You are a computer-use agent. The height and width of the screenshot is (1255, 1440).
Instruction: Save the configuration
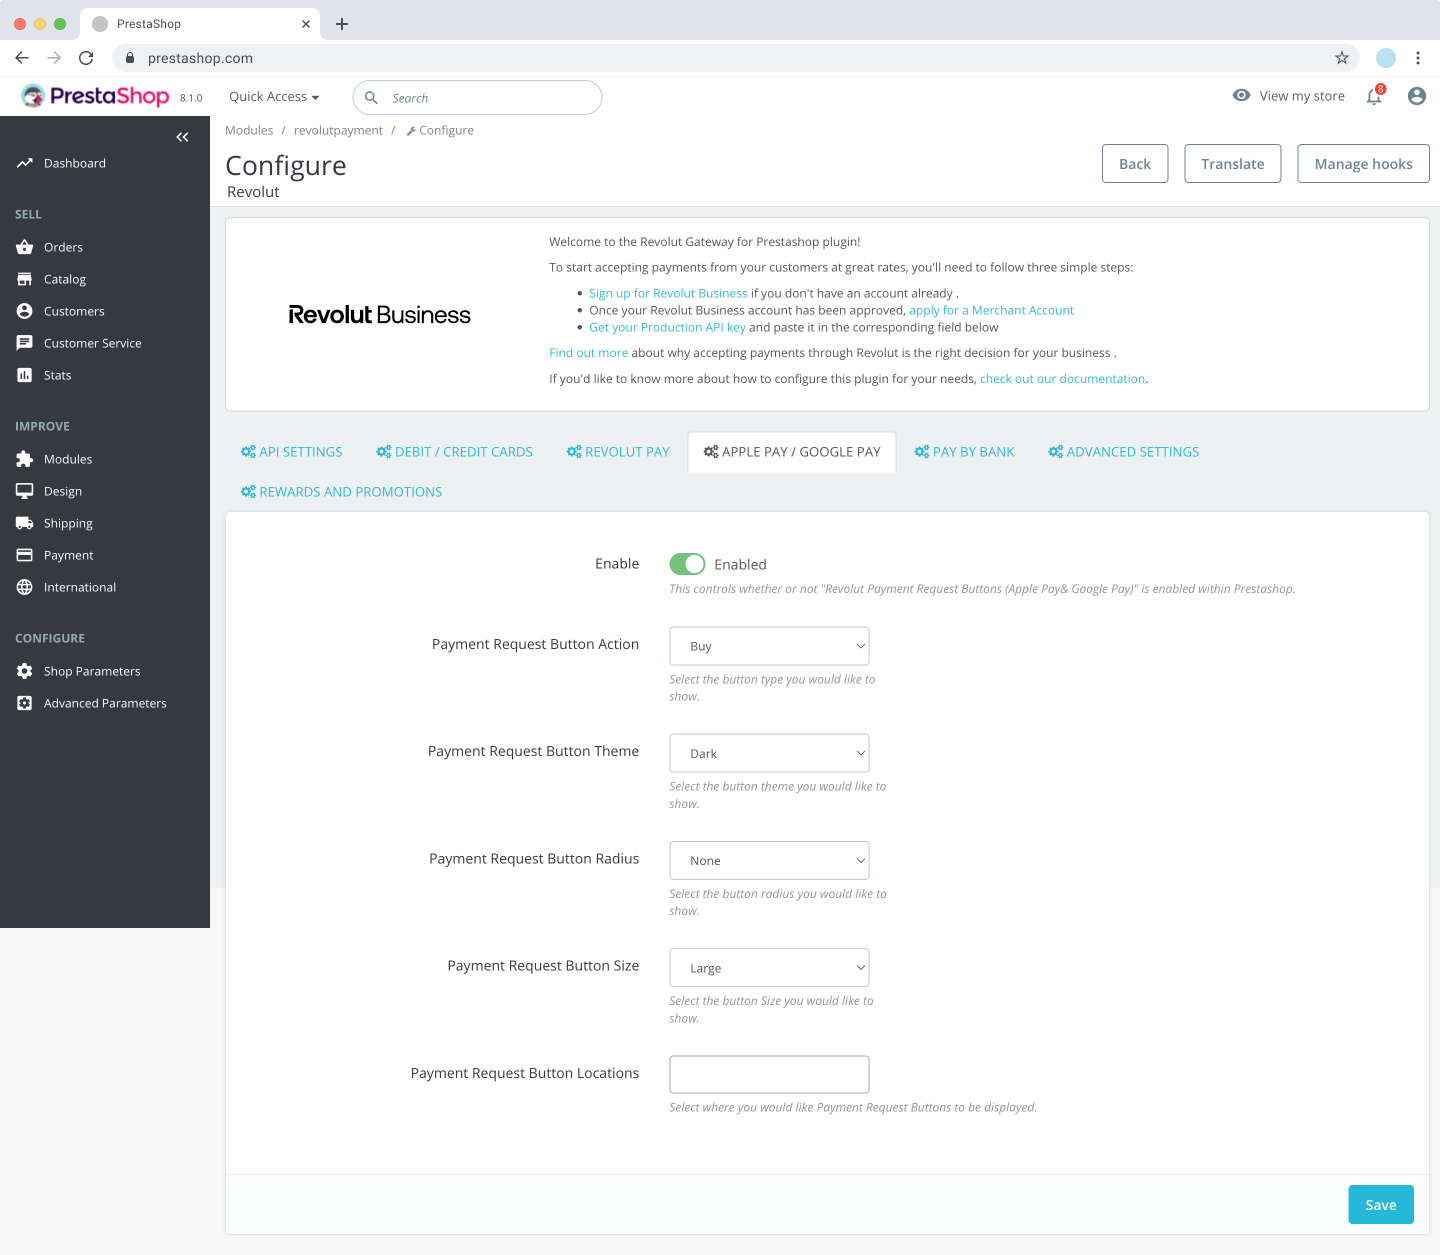pos(1381,1205)
